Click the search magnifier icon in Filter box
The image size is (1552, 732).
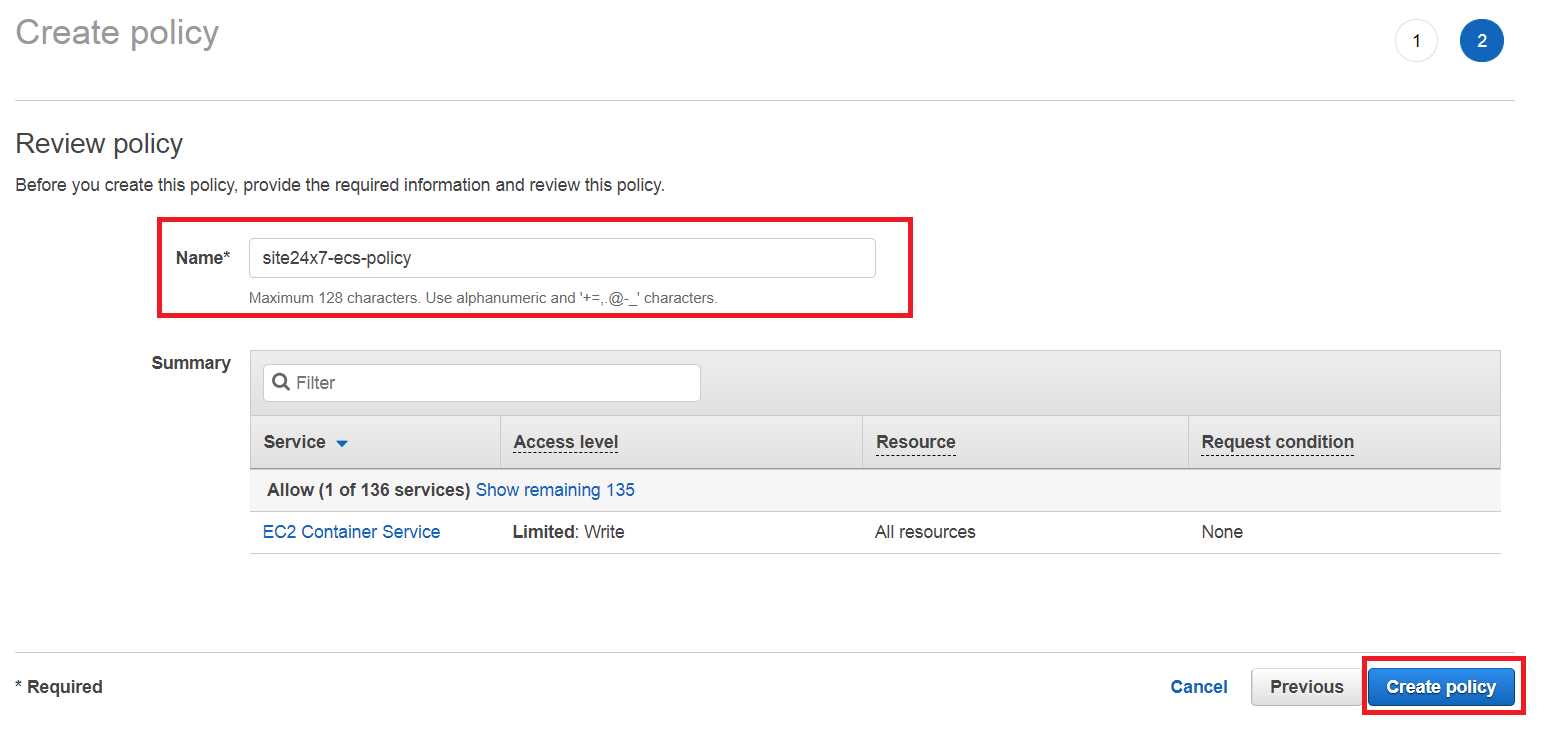279,382
